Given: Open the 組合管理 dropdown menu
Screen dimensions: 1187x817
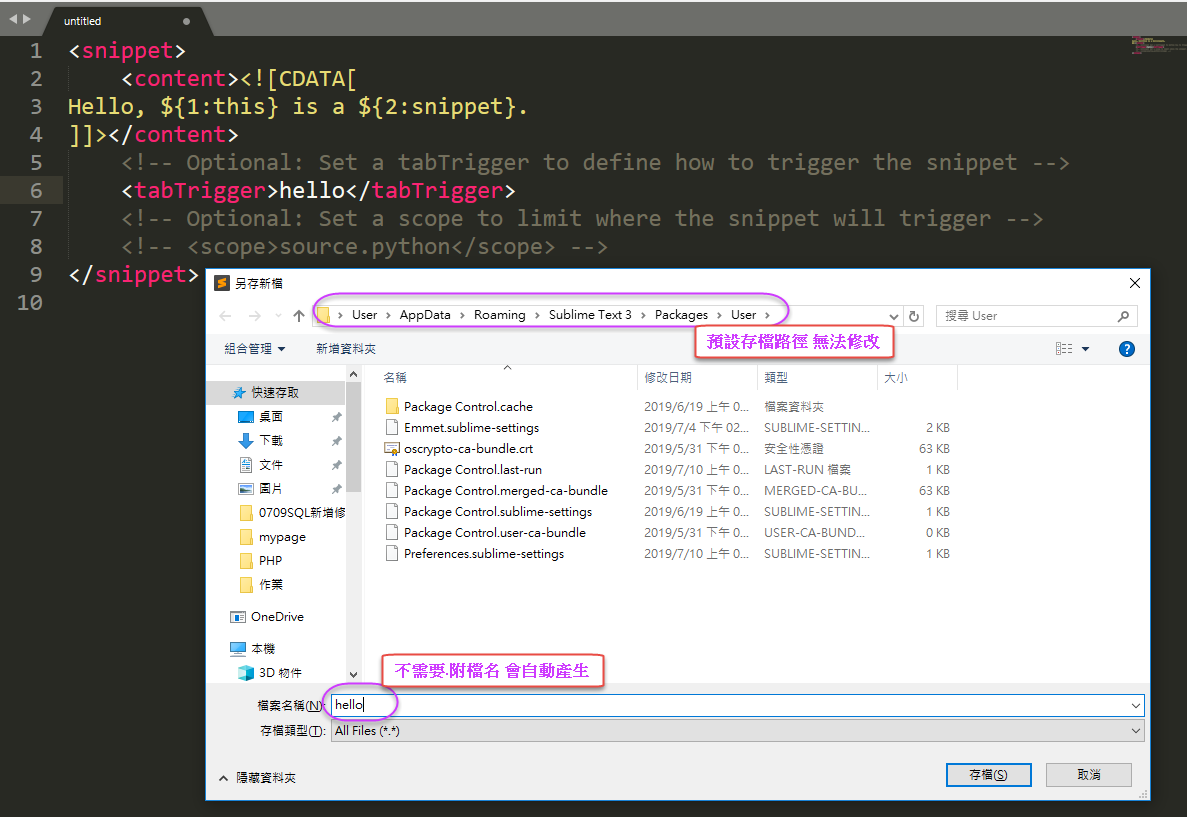Looking at the screenshot, I should [x=255, y=349].
